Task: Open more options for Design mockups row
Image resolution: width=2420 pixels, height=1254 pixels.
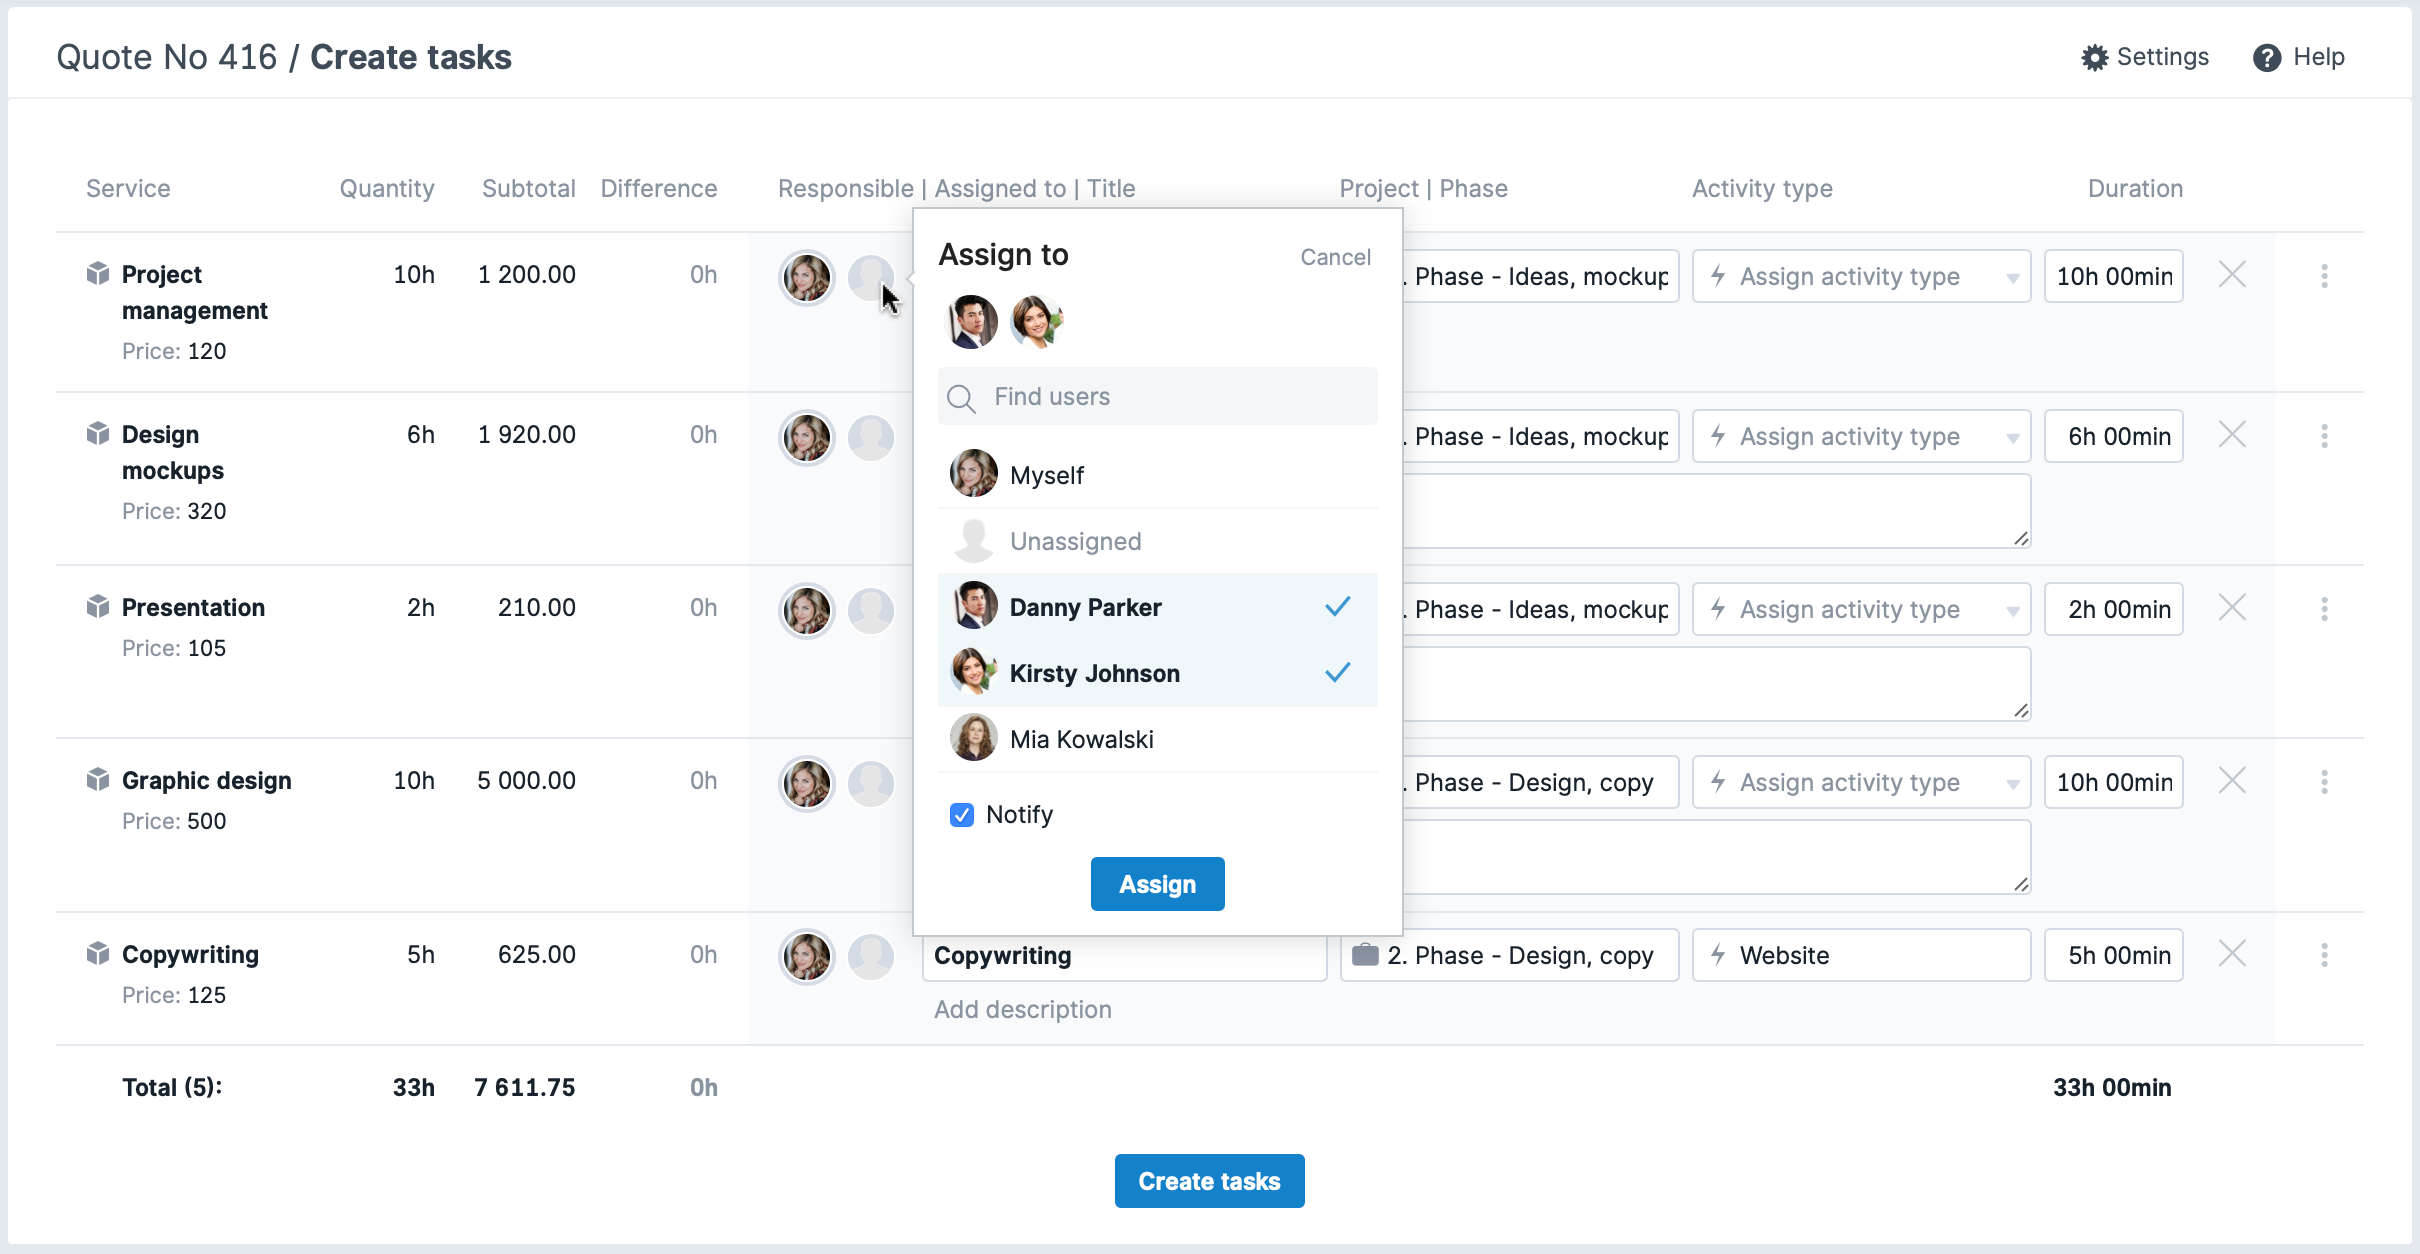Action: click(2324, 436)
